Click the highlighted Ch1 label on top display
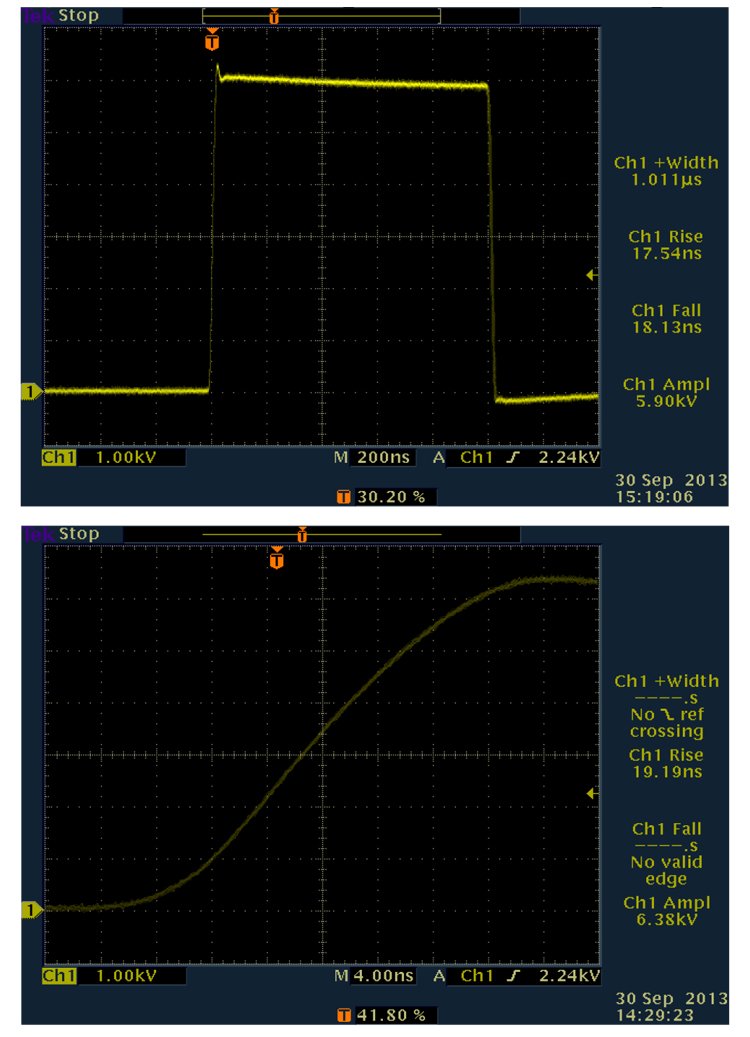This screenshot has width=750, height=1037. (x=58, y=458)
